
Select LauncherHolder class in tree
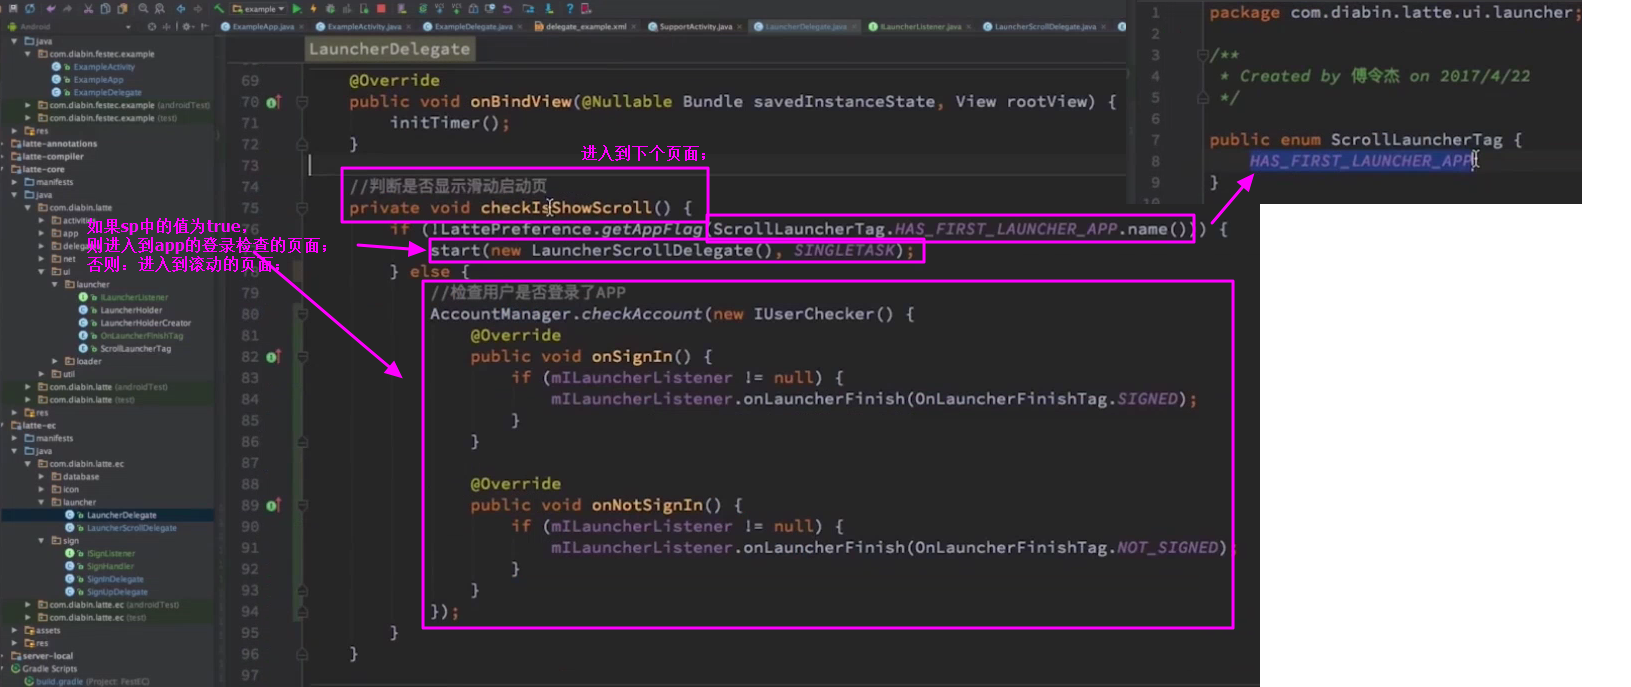click(x=131, y=310)
